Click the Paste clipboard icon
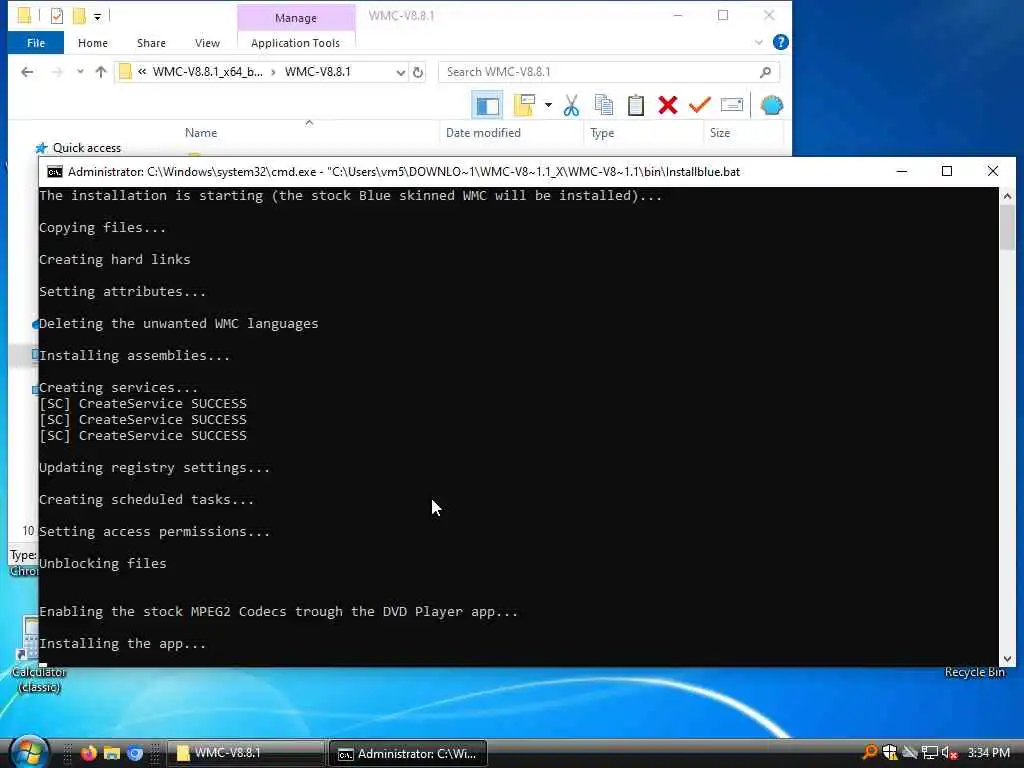 [x=635, y=105]
